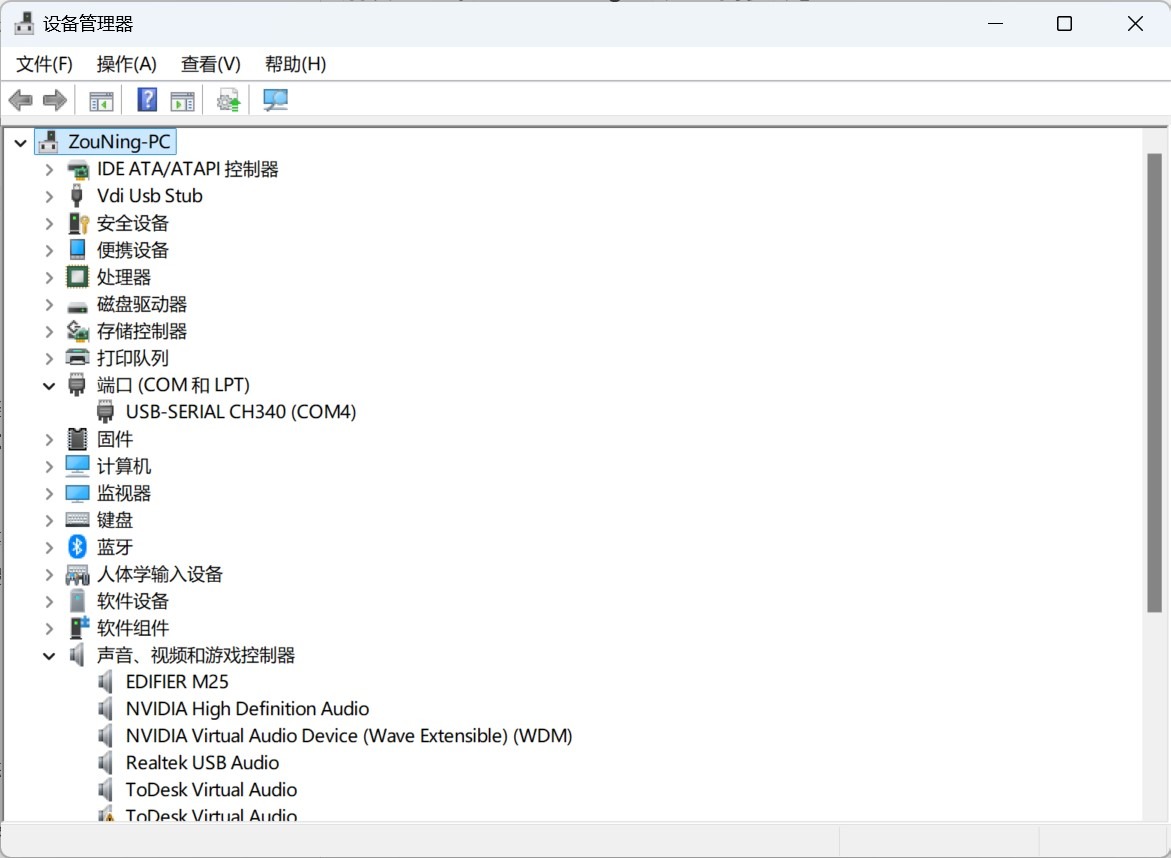This screenshot has width=1171, height=858.
Task: Click the 磁盘驱动器 drive icon
Action: click(78, 306)
